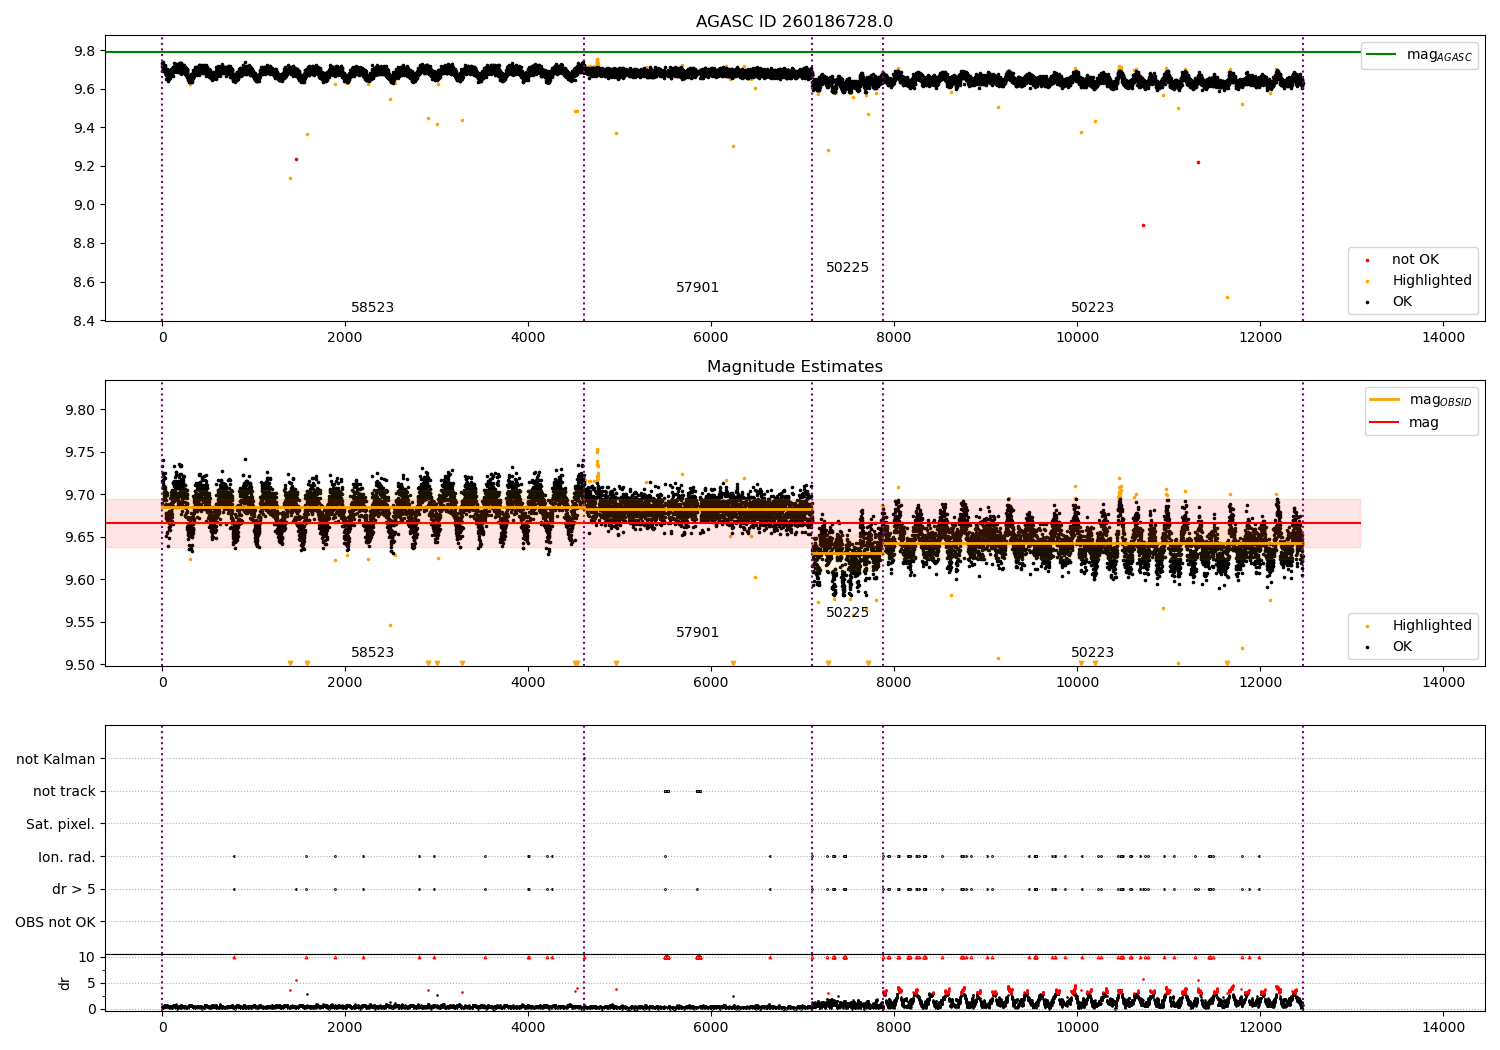The height and width of the screenshot is (1050, 1500).
Task: Click the 9.80 y-axis tick label
Action: [x=81, y=410]
